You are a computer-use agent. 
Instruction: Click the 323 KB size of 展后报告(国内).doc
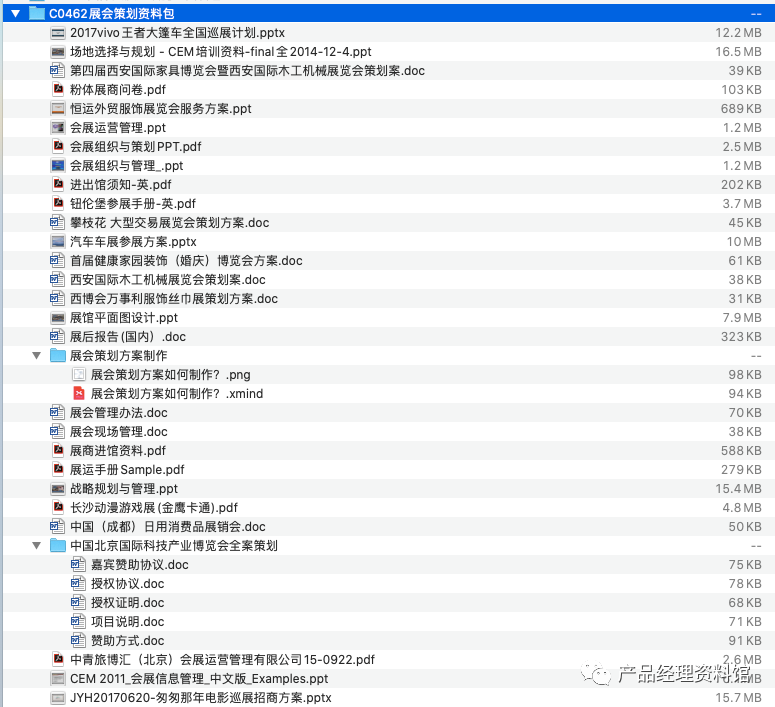(741, 337)
